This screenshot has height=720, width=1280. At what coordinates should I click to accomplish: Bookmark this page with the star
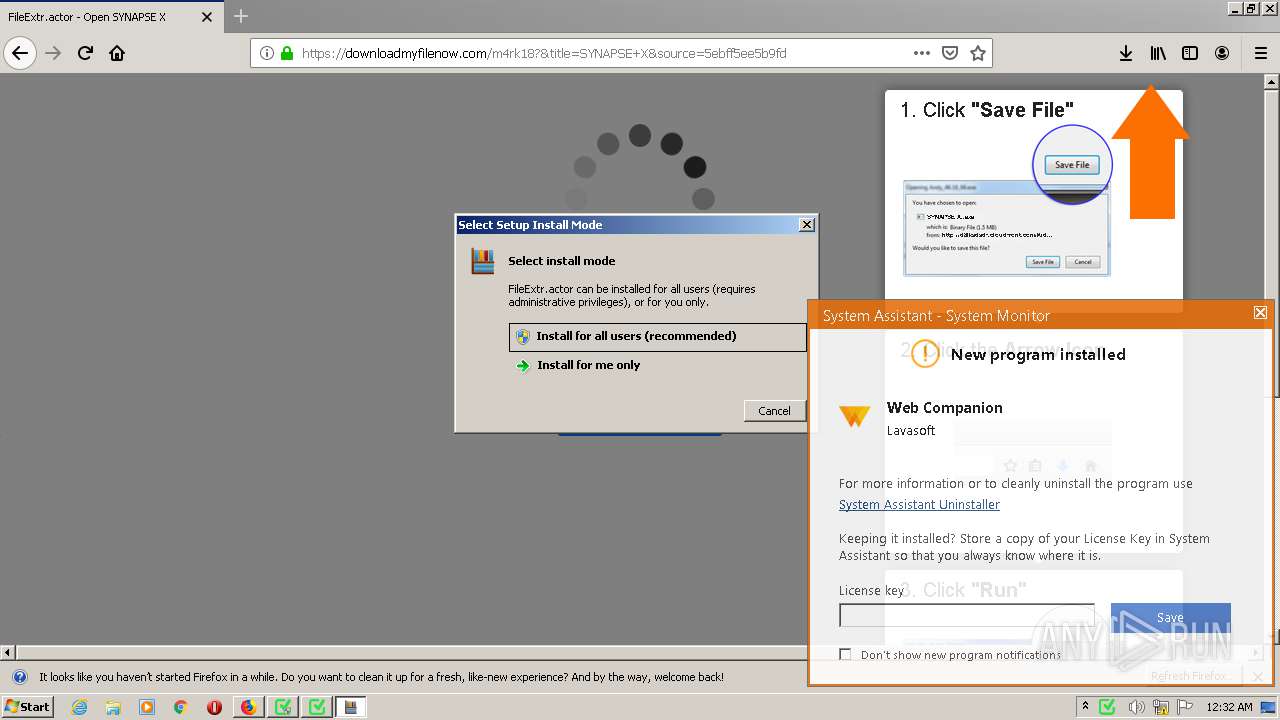pos(978,53)
